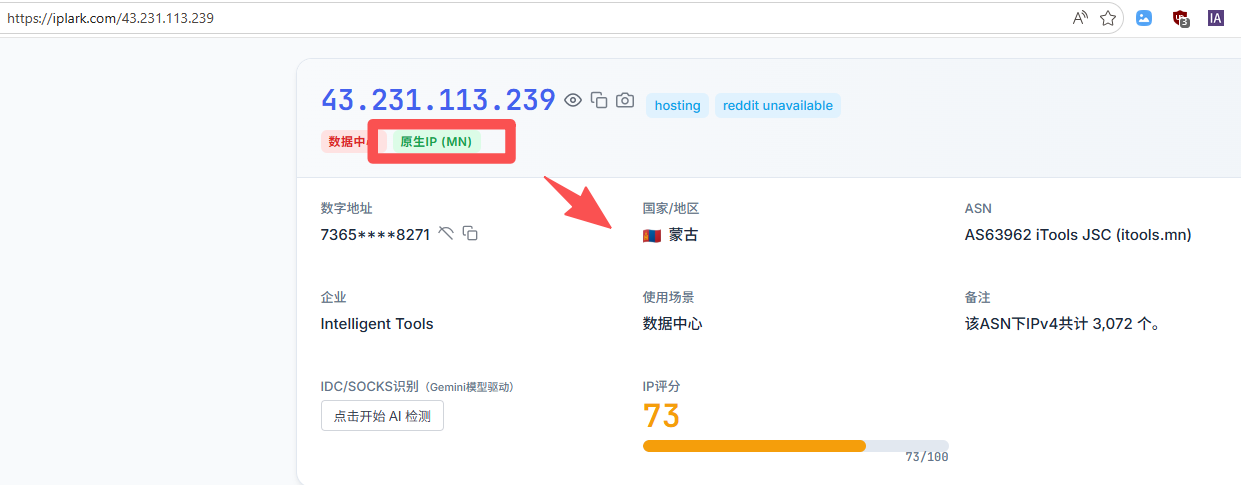Click the orange IP score progress bar

pyautogui.click(x=754, y=446)
